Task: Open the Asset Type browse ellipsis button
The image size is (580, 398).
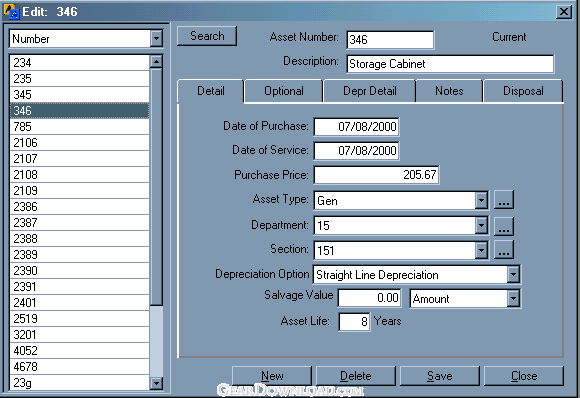Action: (x=504, y=200)
